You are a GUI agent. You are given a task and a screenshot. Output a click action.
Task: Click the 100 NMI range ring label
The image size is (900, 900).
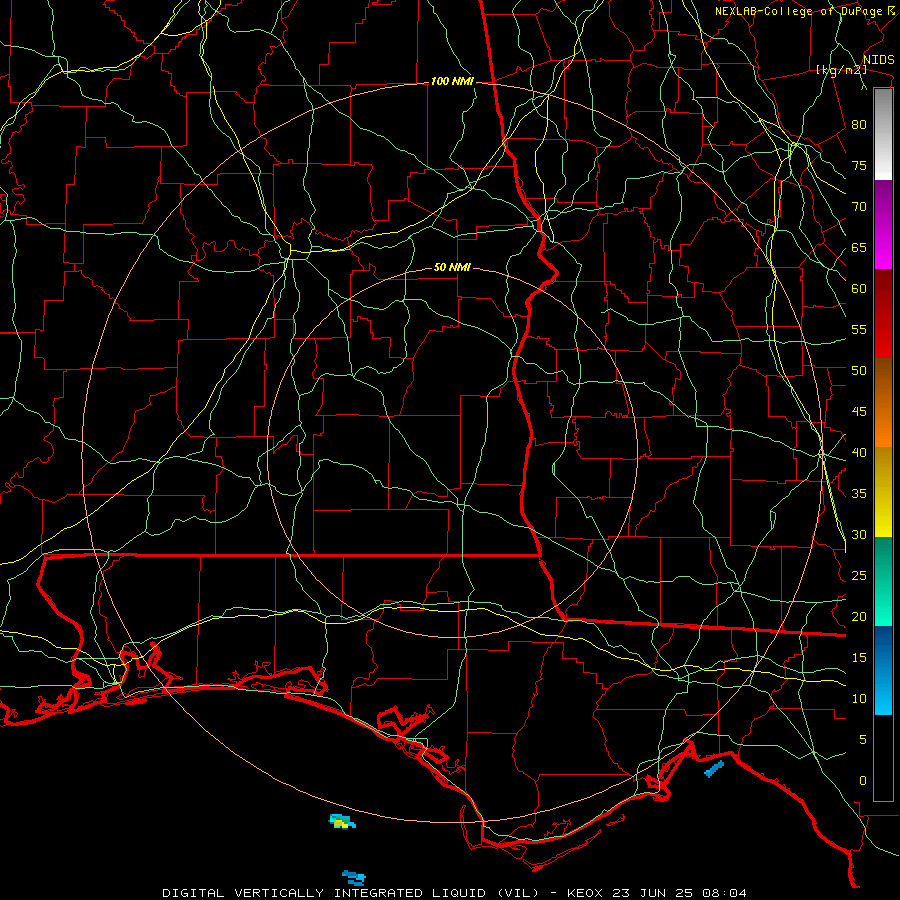(x=452, y=82)
